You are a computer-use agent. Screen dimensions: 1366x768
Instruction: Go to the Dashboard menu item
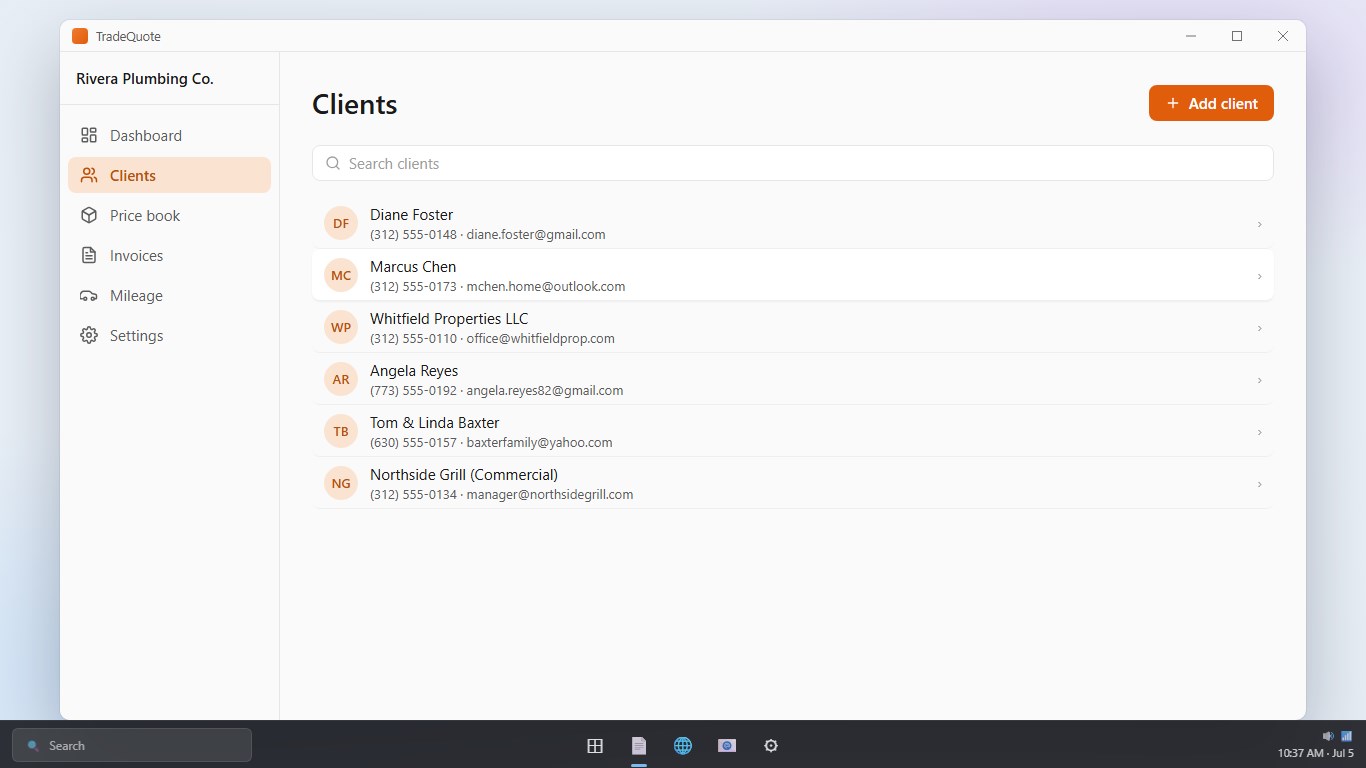[169, 135]
